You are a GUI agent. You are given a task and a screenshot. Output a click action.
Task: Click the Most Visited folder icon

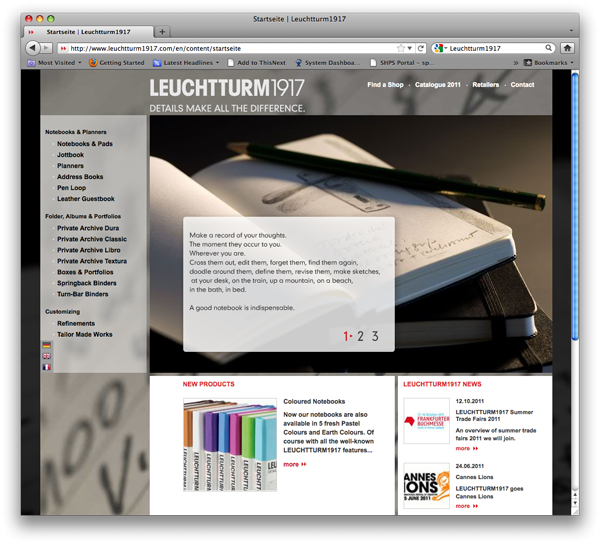(31, 63)
